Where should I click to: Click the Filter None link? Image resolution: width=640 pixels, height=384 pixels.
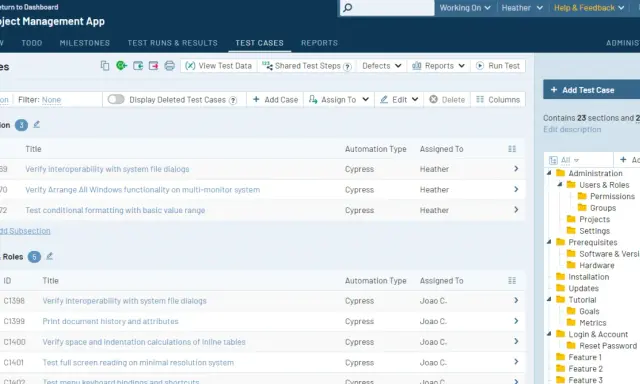click(51, 100)
